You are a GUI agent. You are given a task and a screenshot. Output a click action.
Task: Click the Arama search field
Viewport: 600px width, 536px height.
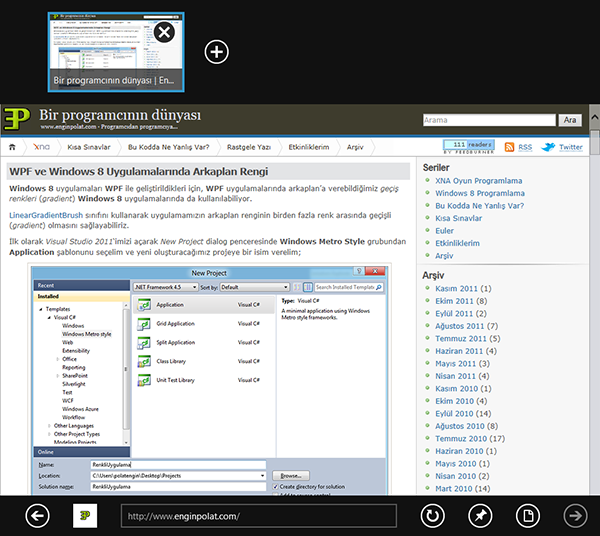tap(489, 120)
